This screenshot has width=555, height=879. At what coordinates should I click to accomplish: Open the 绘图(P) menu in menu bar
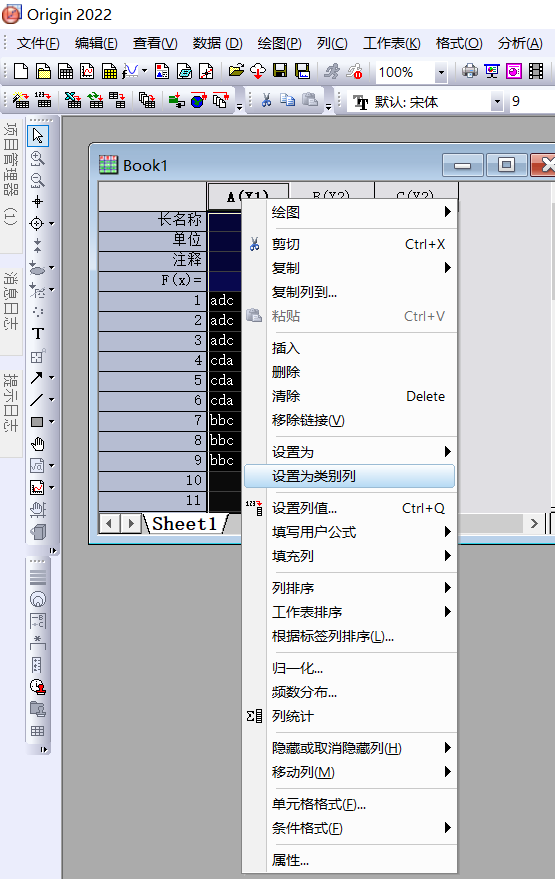279,43
